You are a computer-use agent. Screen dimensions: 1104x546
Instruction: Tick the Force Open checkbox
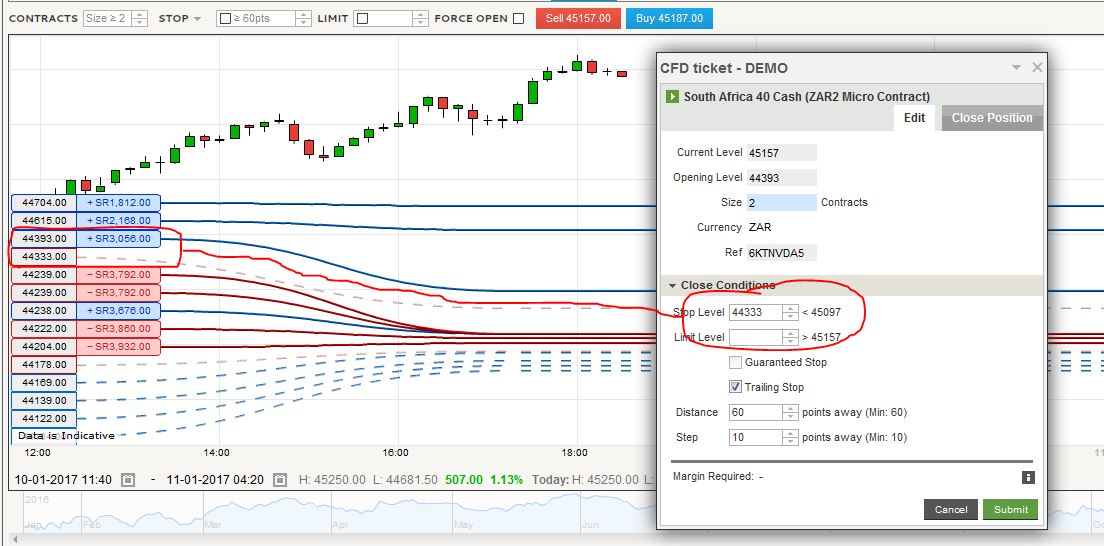[518, 19]
